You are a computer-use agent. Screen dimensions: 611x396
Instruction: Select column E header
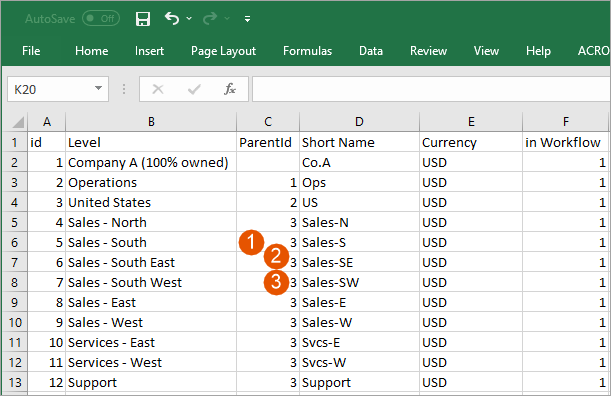coord(471,122)
